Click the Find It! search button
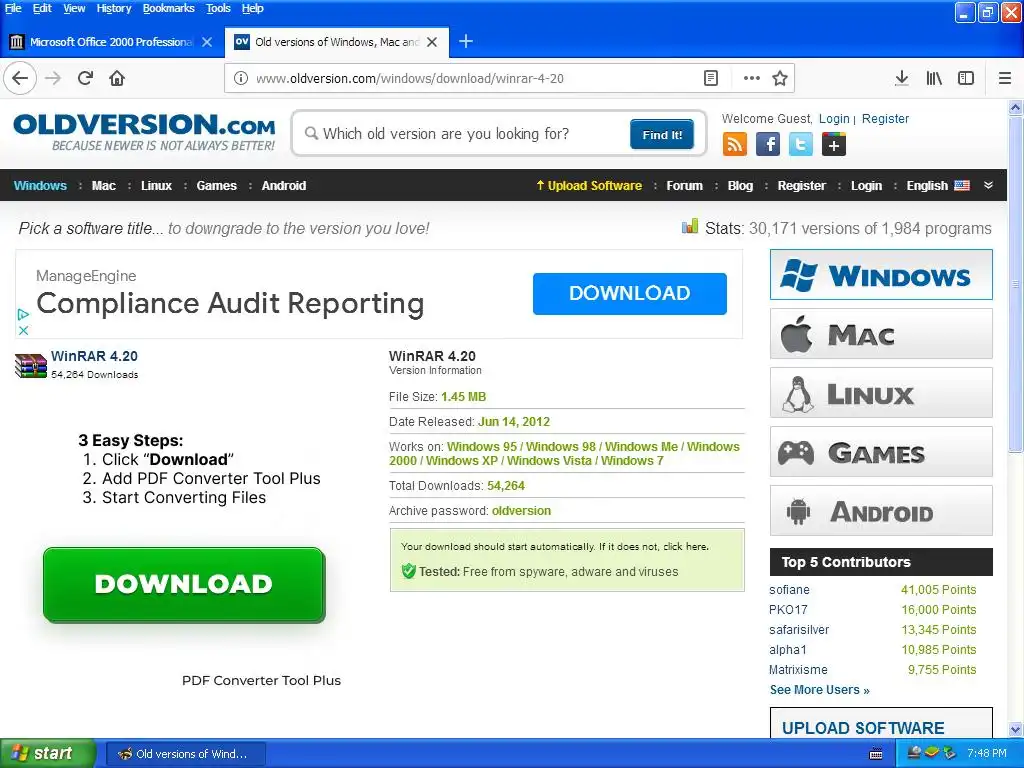 (662, 135)
